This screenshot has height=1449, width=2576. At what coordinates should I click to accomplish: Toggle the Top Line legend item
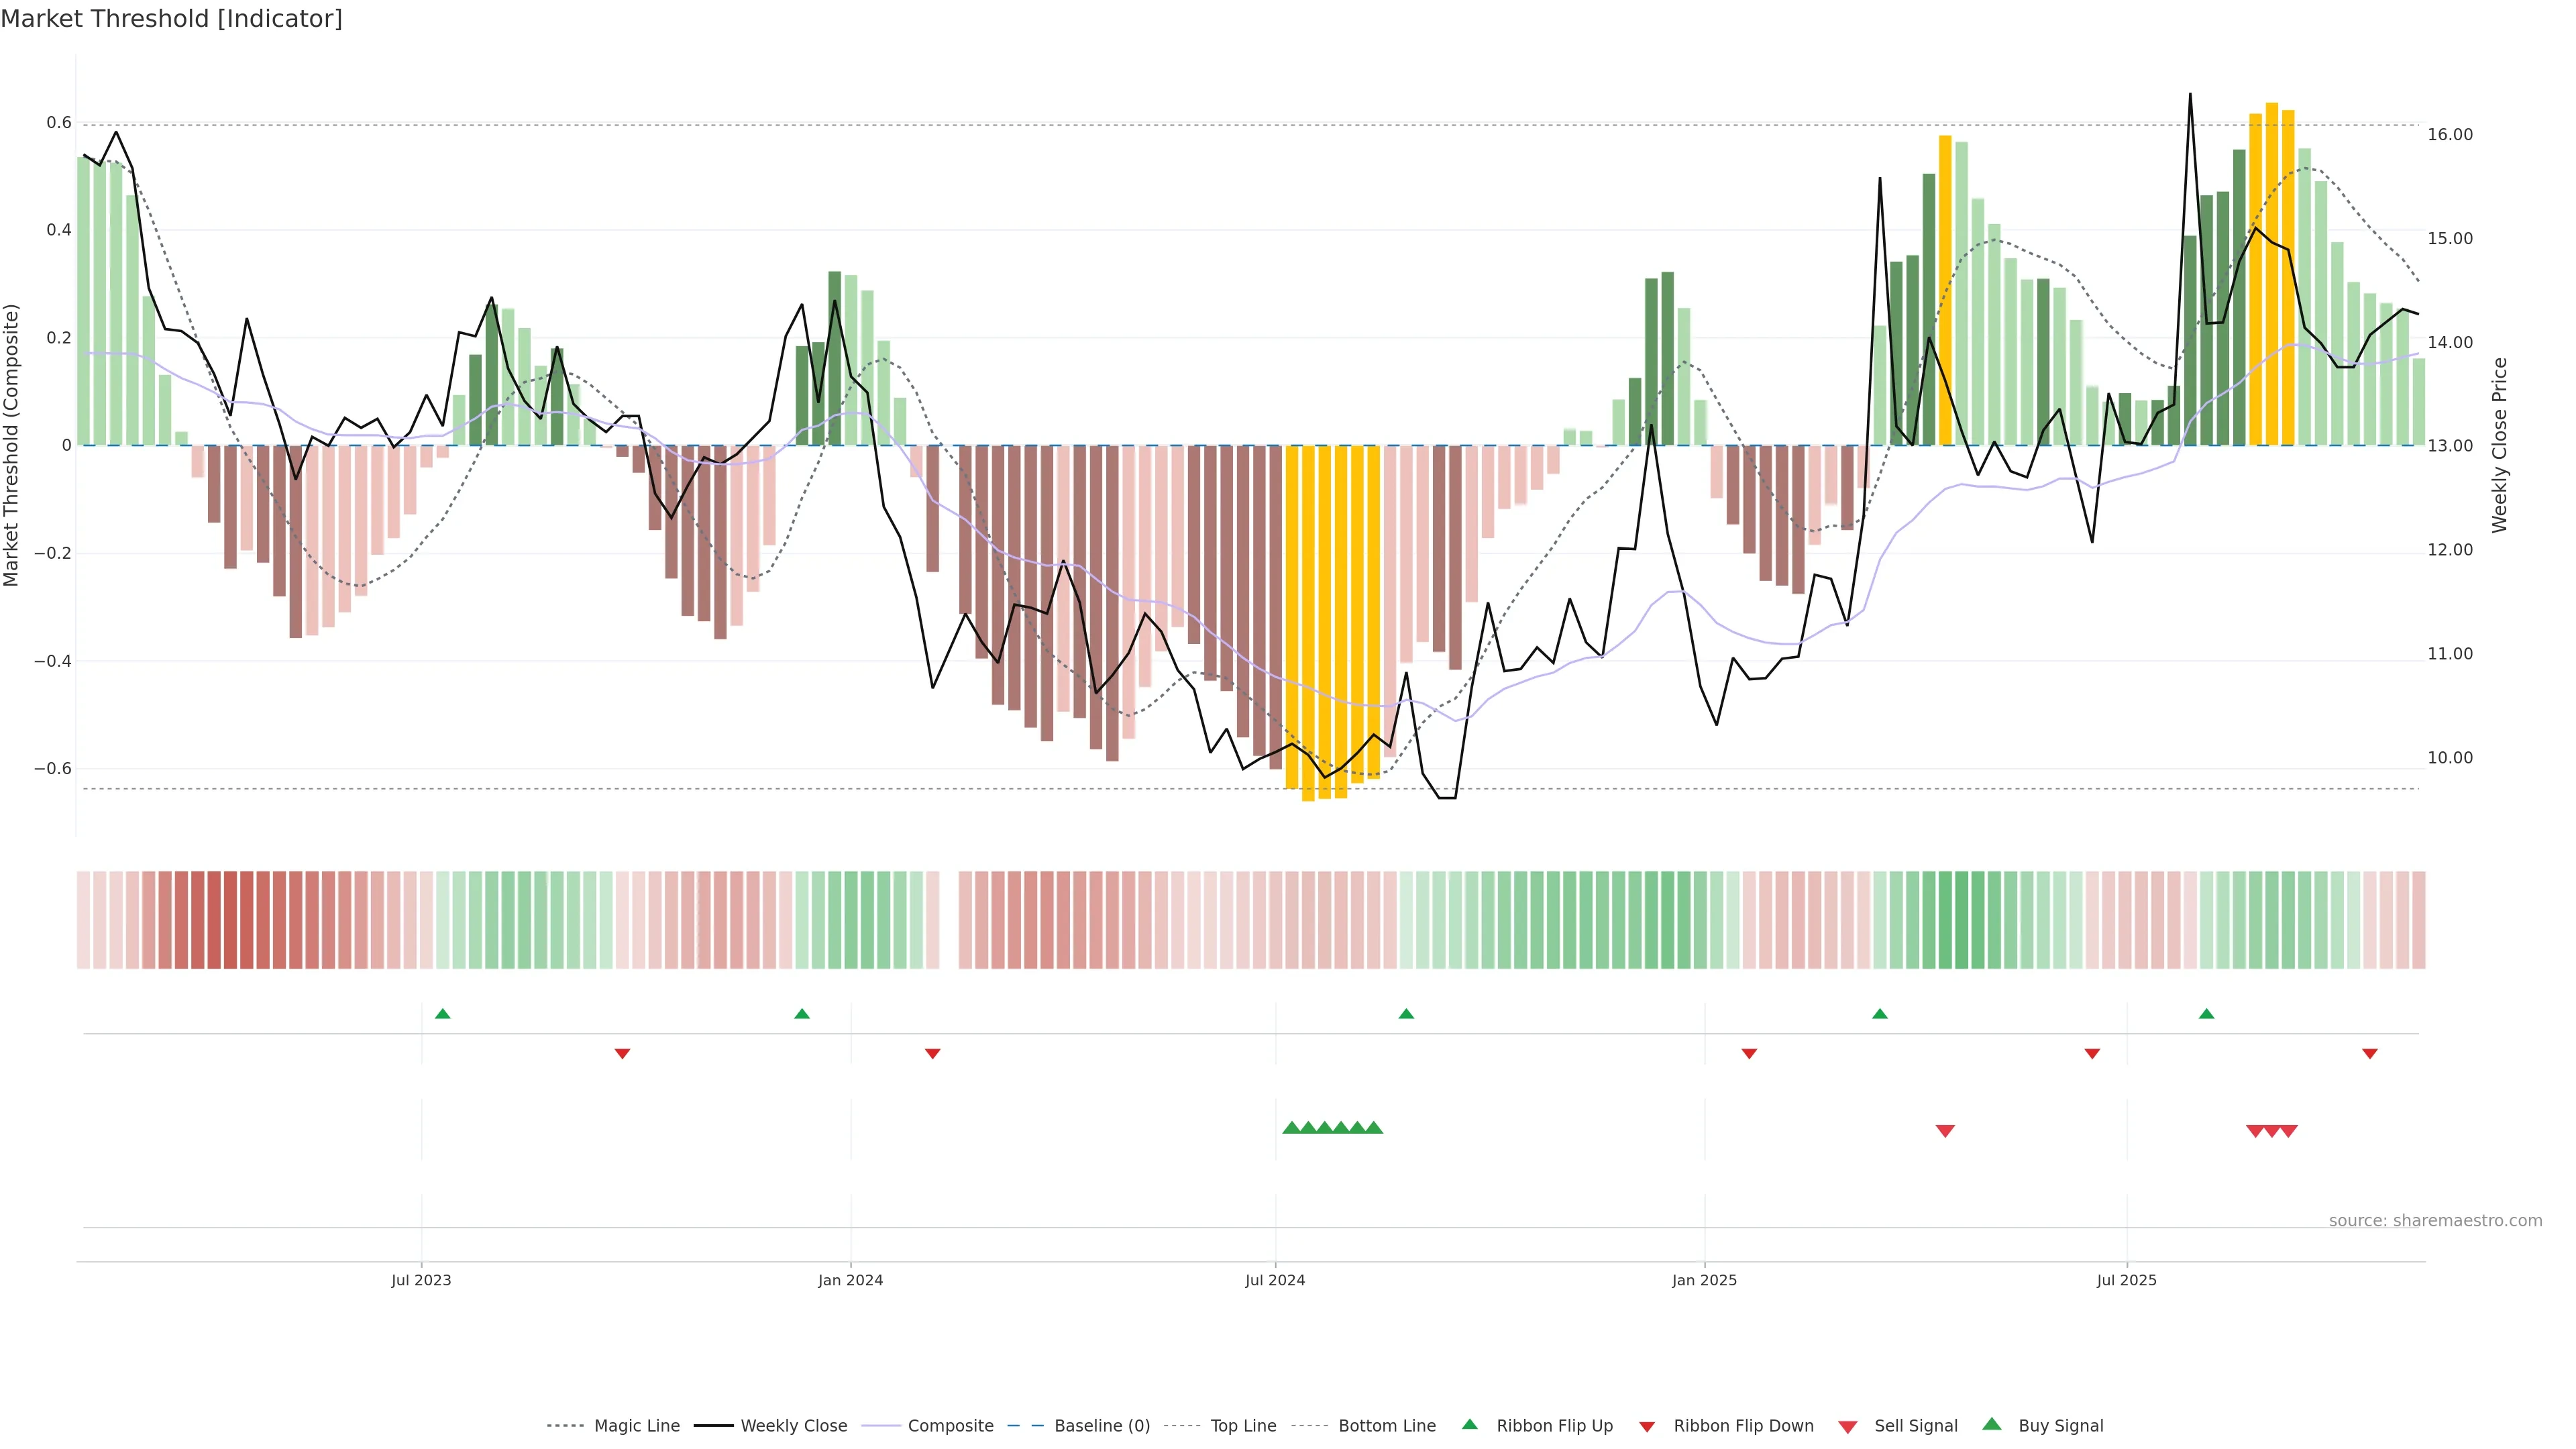click(x=1243, y=1426)
